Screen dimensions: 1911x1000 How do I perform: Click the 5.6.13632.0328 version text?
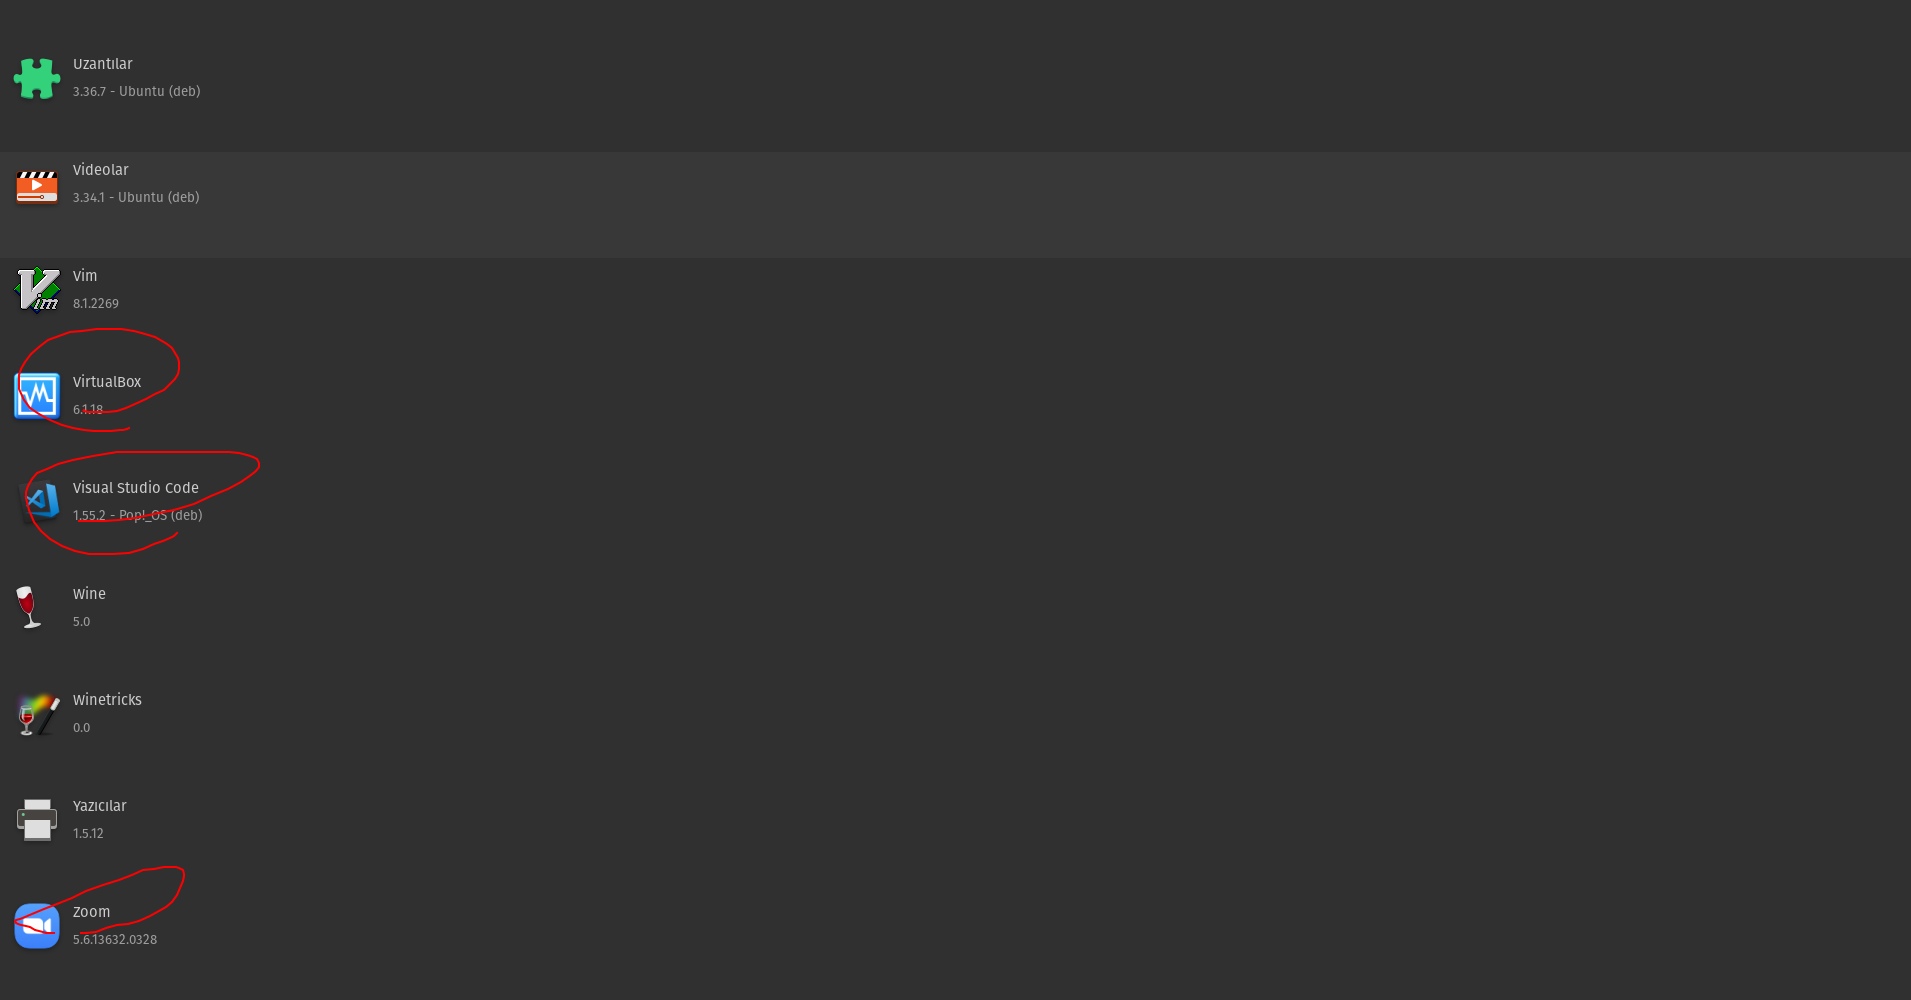(115, 940)
